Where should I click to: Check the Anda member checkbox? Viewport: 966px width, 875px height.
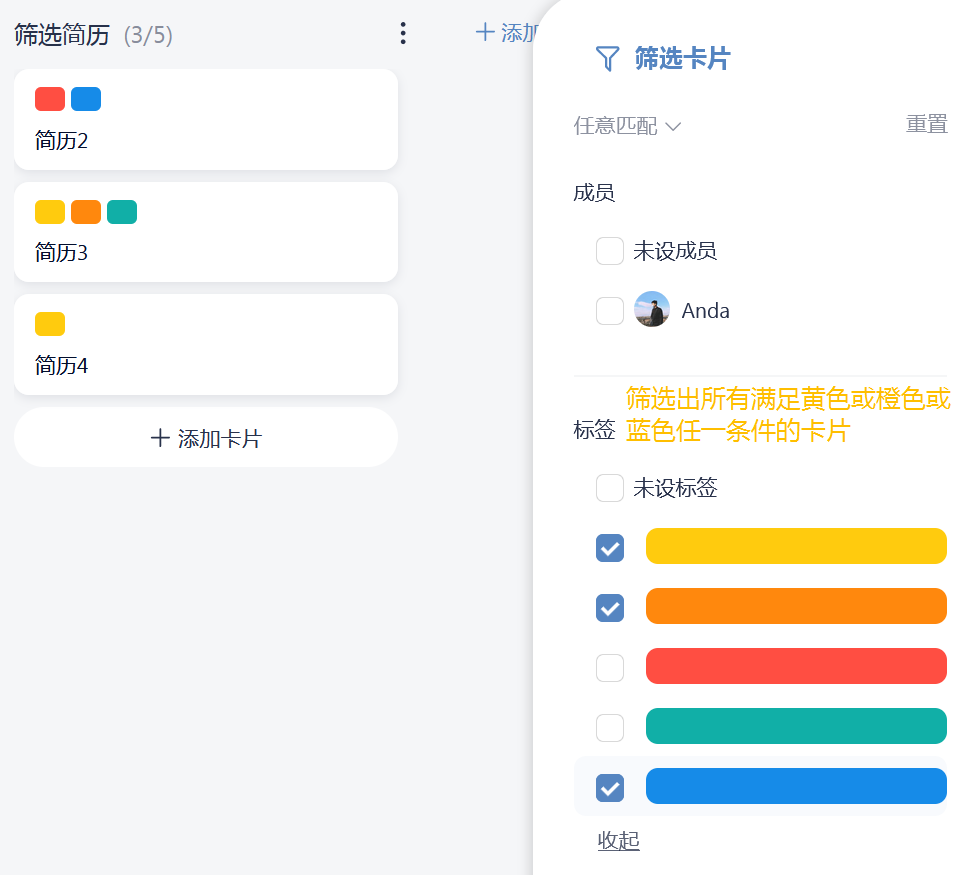(x=610, y=311)
